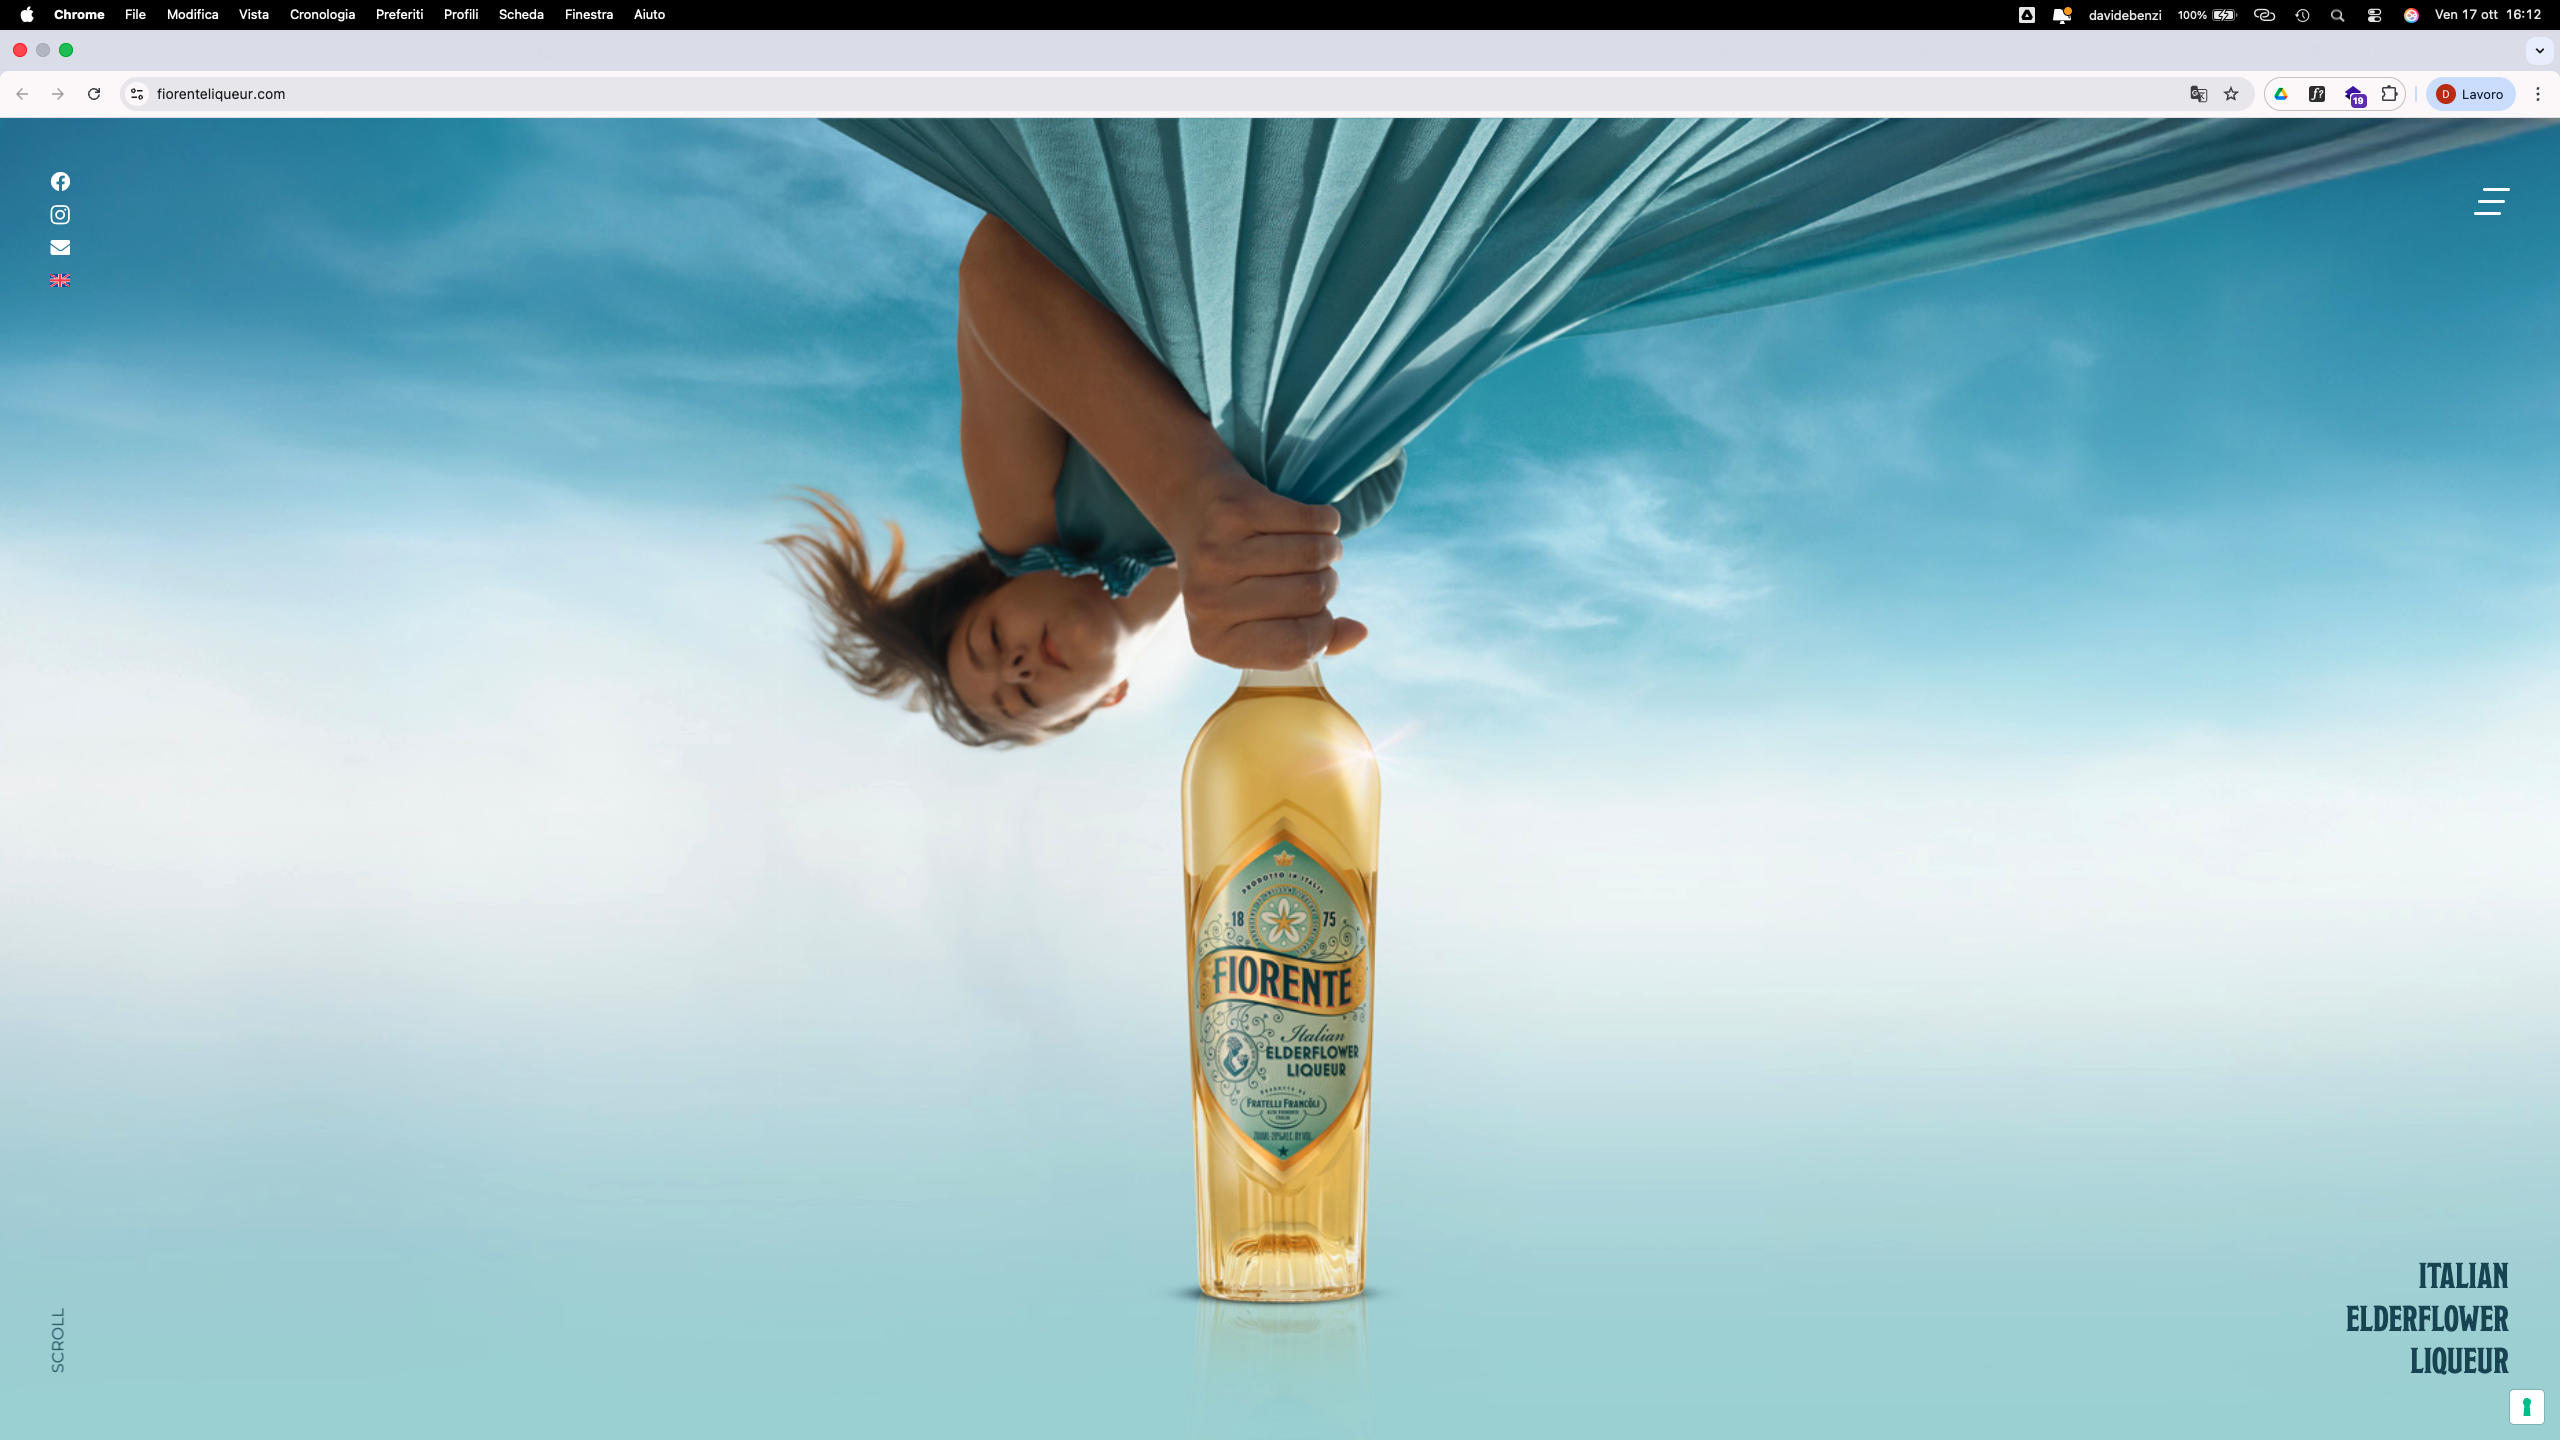Open the Instagram social icon

(x=60, y=214)
